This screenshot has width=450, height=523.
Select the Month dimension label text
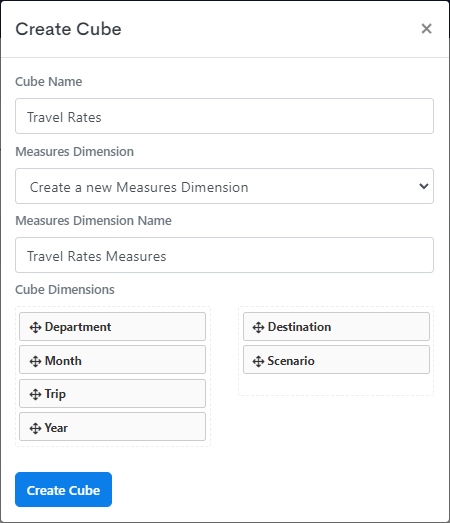63,361
